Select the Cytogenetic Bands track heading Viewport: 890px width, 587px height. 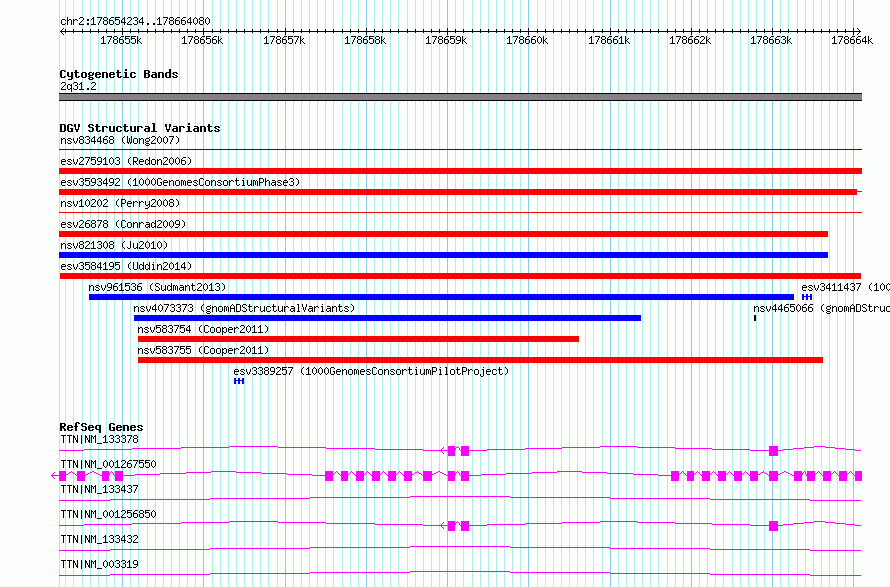[x=119, y=74]
